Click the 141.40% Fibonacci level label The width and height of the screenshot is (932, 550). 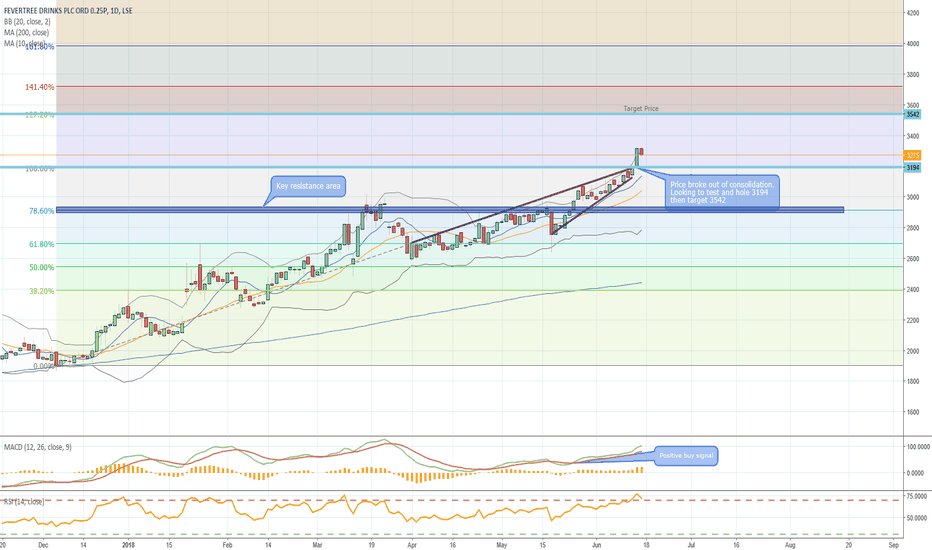(x=40, y=87)
